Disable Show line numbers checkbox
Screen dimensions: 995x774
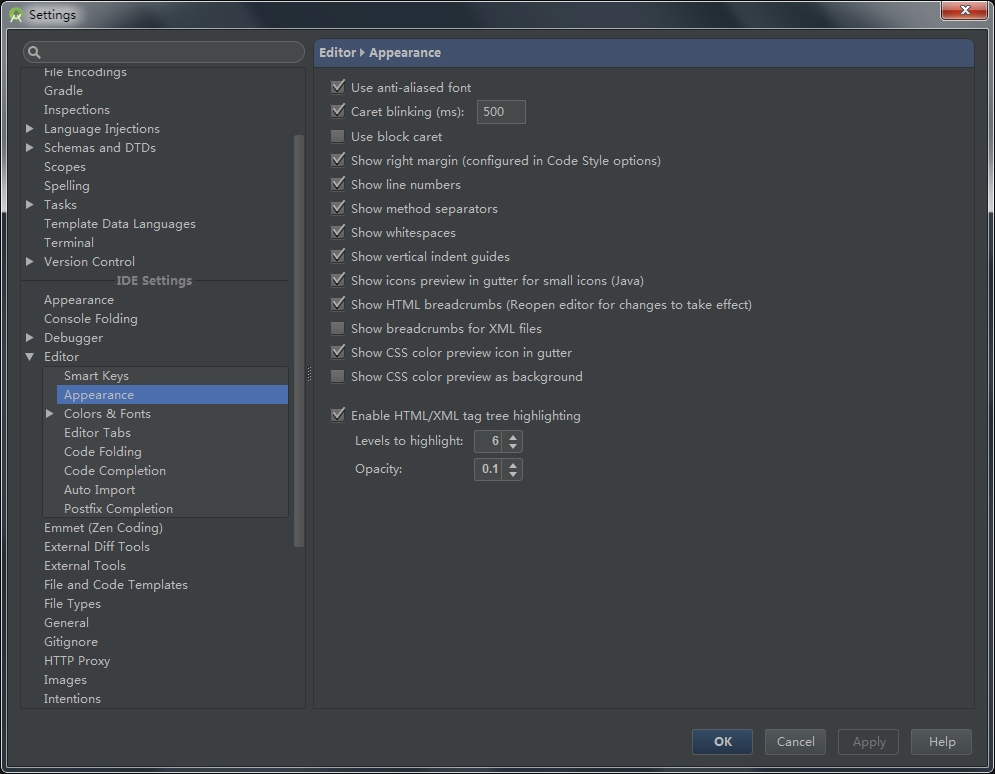point(338,184)
